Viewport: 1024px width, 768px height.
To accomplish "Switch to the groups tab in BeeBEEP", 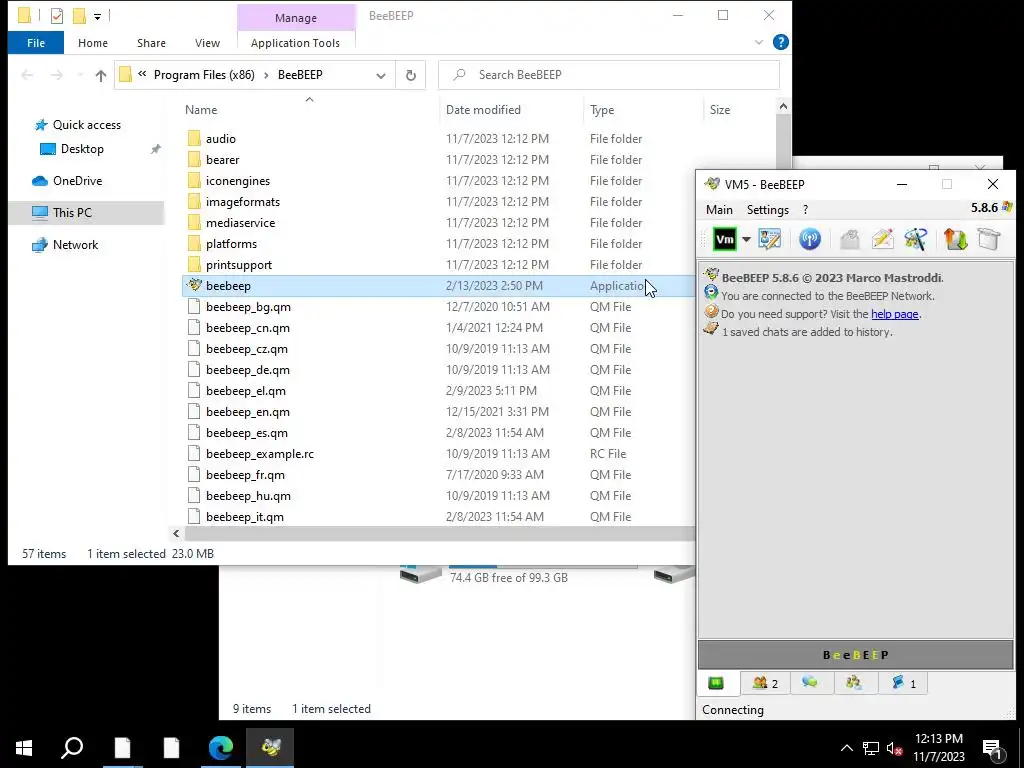I will [854, 682].
